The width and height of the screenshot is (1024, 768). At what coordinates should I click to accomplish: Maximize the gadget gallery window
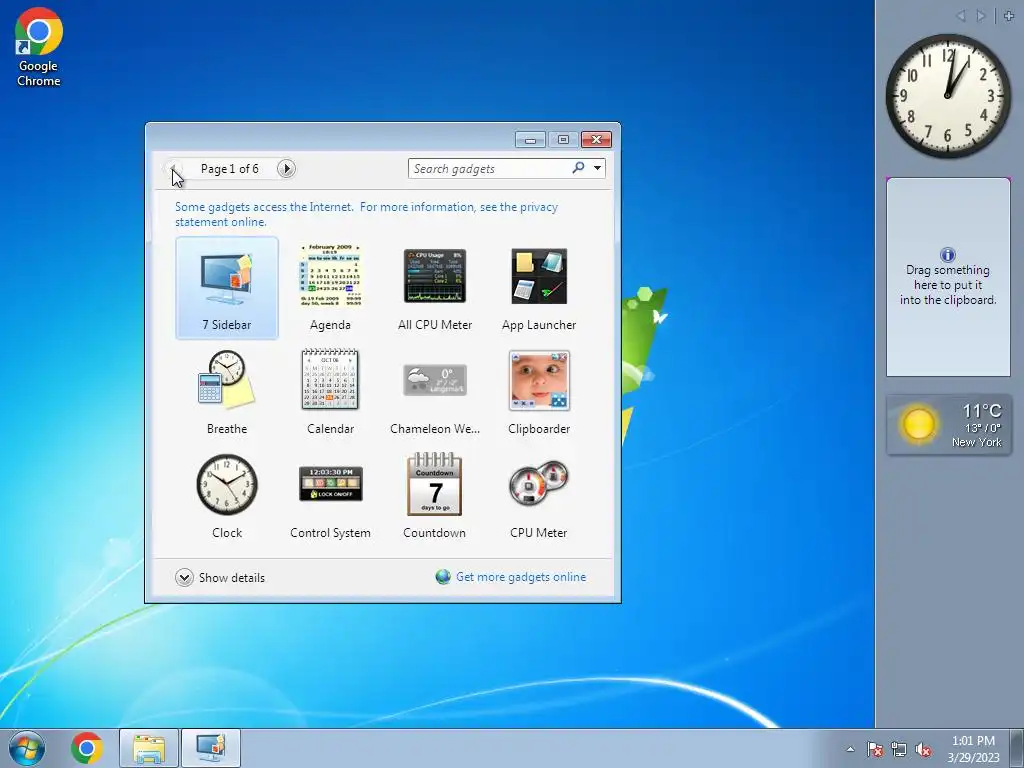[563, 139]
